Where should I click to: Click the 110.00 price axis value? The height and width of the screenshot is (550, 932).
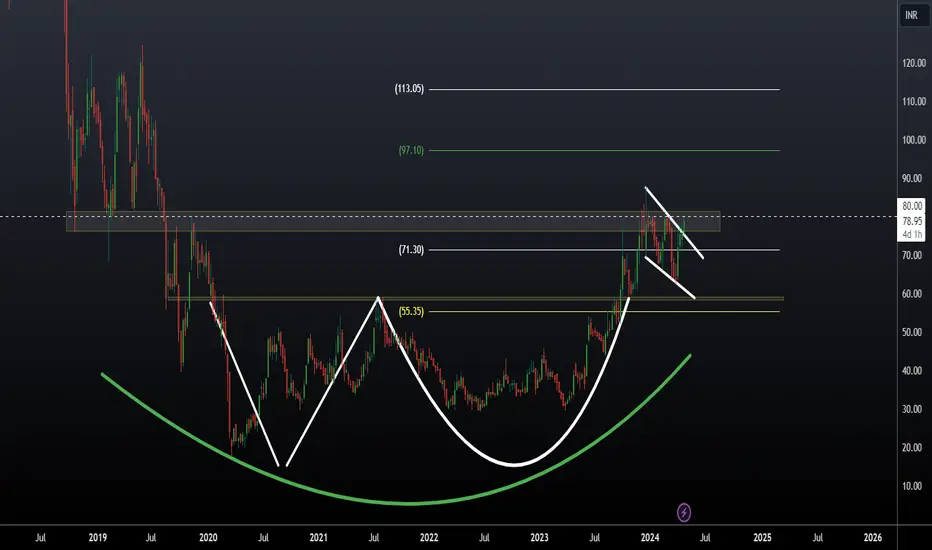pos(914,102)
